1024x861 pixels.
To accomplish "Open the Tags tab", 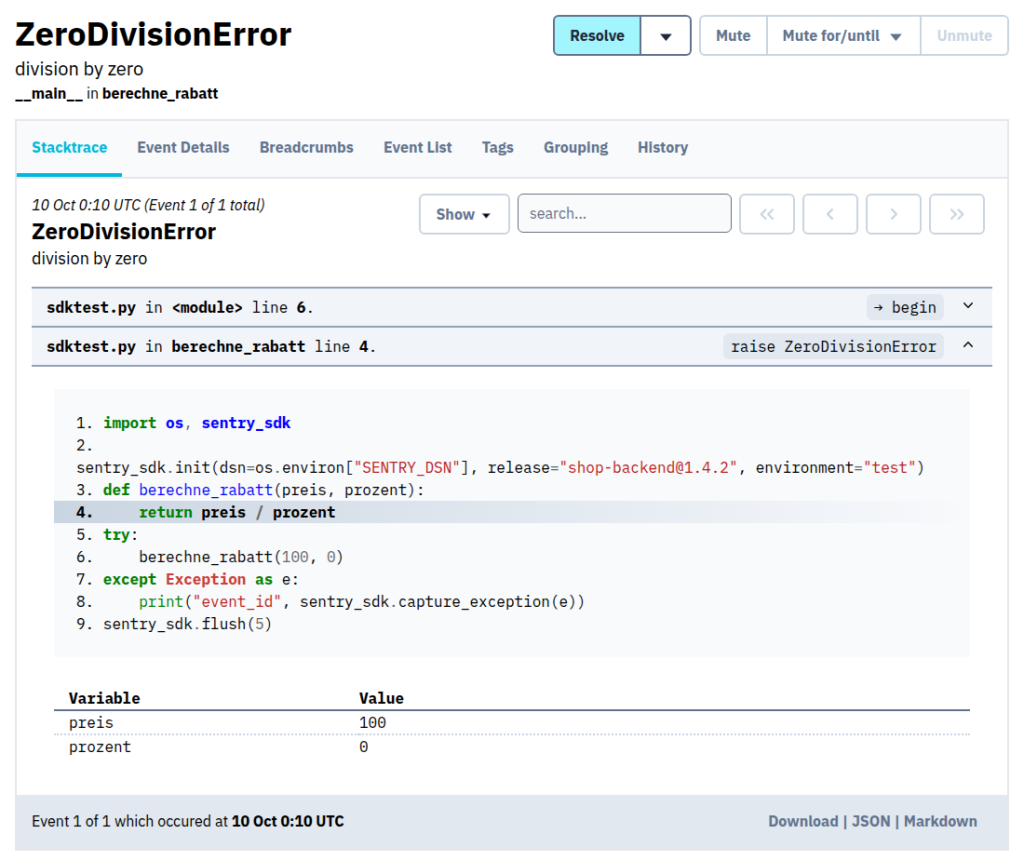I will [498, 148].
